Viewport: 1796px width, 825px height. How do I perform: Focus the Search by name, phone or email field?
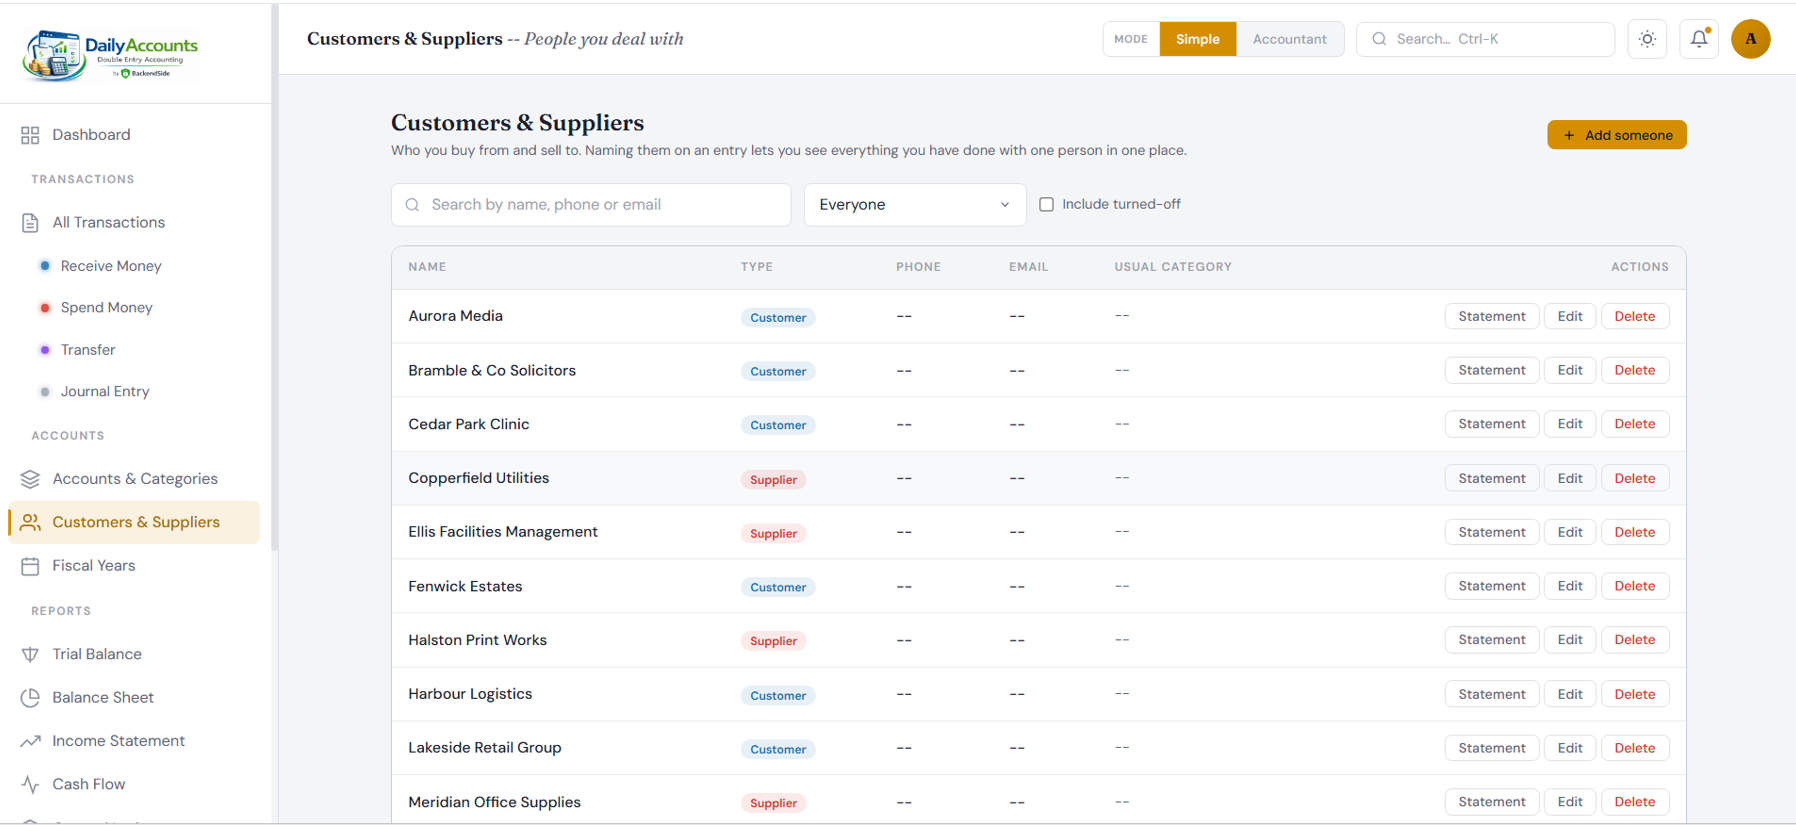[591, 204]
